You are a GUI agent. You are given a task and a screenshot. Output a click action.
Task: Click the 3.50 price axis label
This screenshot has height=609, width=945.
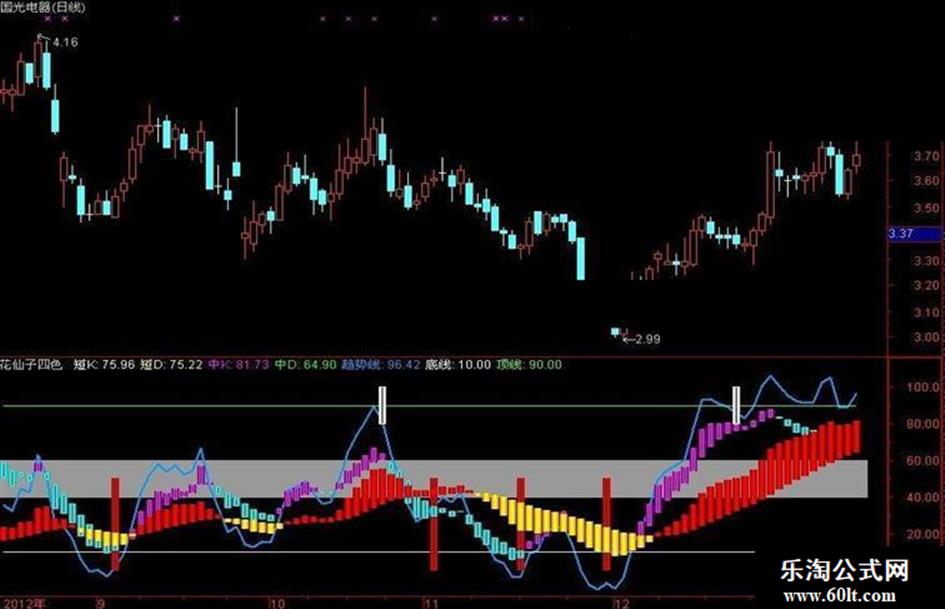click(926, 208)
